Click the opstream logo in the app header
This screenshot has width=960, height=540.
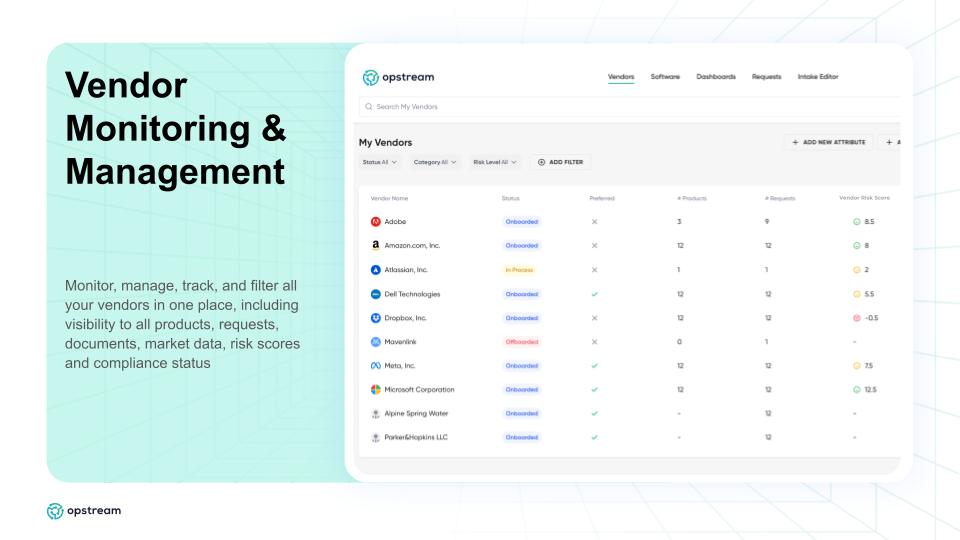coord(399,77)
